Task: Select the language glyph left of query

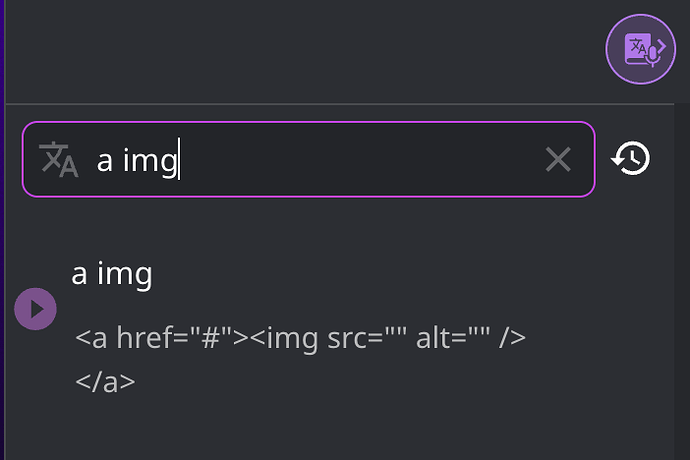Action: [x=59, y=159]
